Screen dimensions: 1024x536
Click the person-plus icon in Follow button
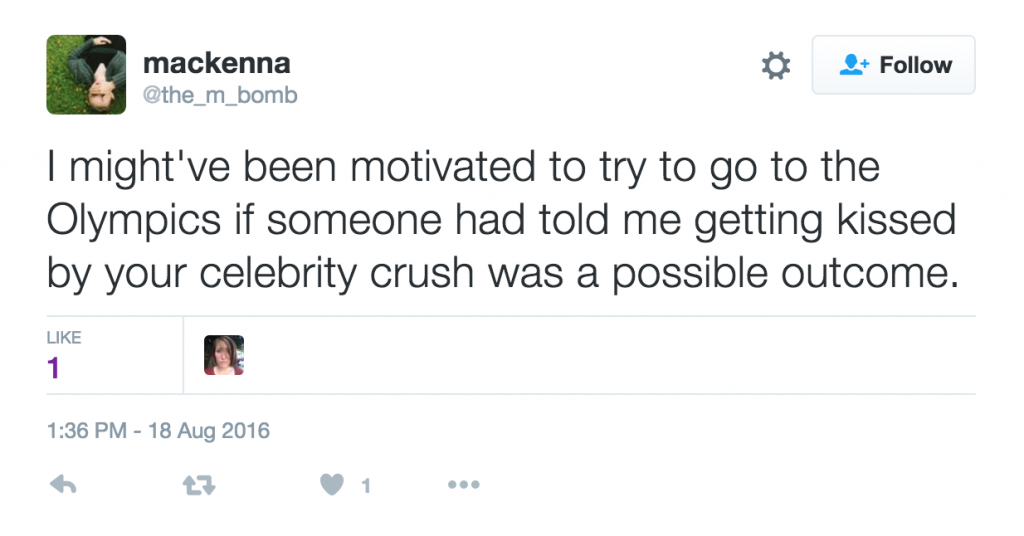pyautogui.click(x=852, y=66)
